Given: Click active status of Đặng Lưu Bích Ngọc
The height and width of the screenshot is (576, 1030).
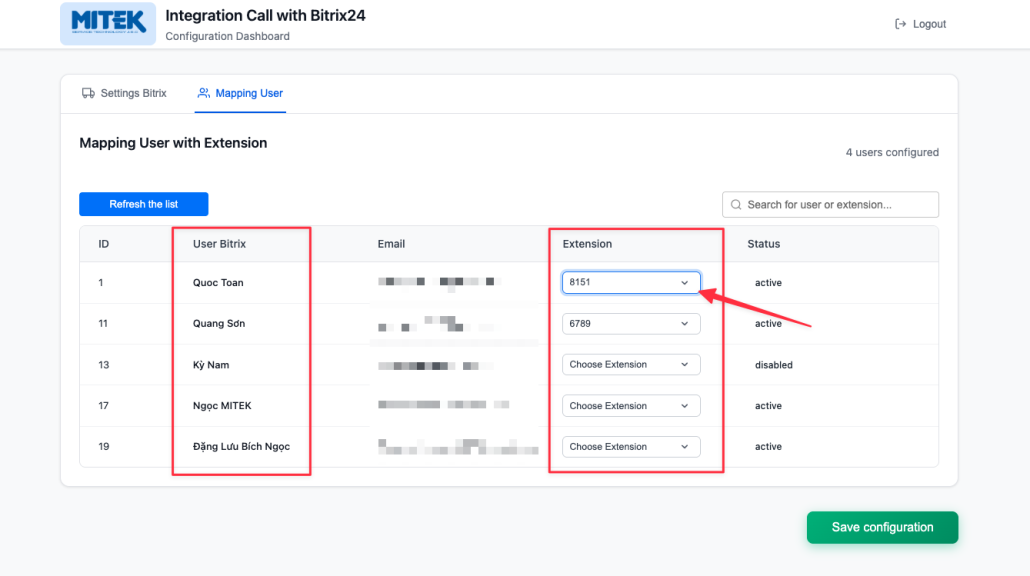Looking at the screenshot, I should click(x=768, y=447).
